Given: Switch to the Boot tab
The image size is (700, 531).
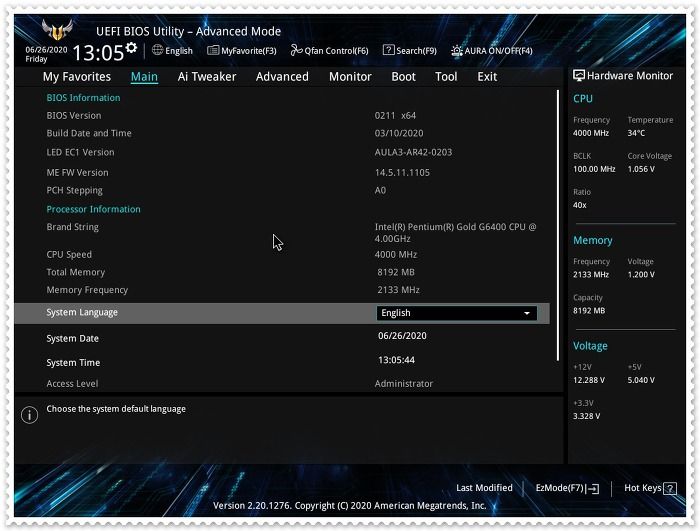Looking at the screenshot, I should (404, 77).
